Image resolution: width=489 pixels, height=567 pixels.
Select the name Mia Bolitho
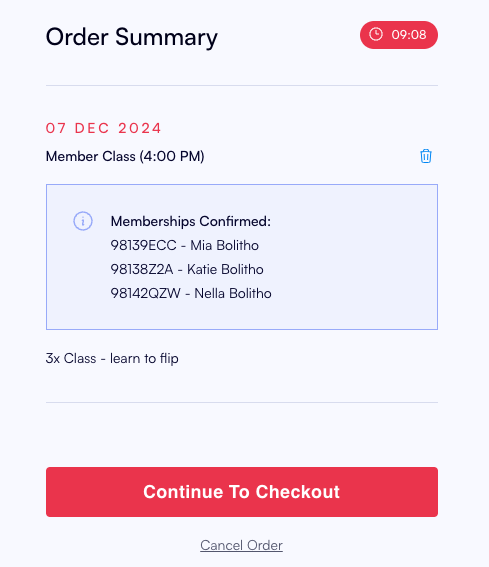225,246
